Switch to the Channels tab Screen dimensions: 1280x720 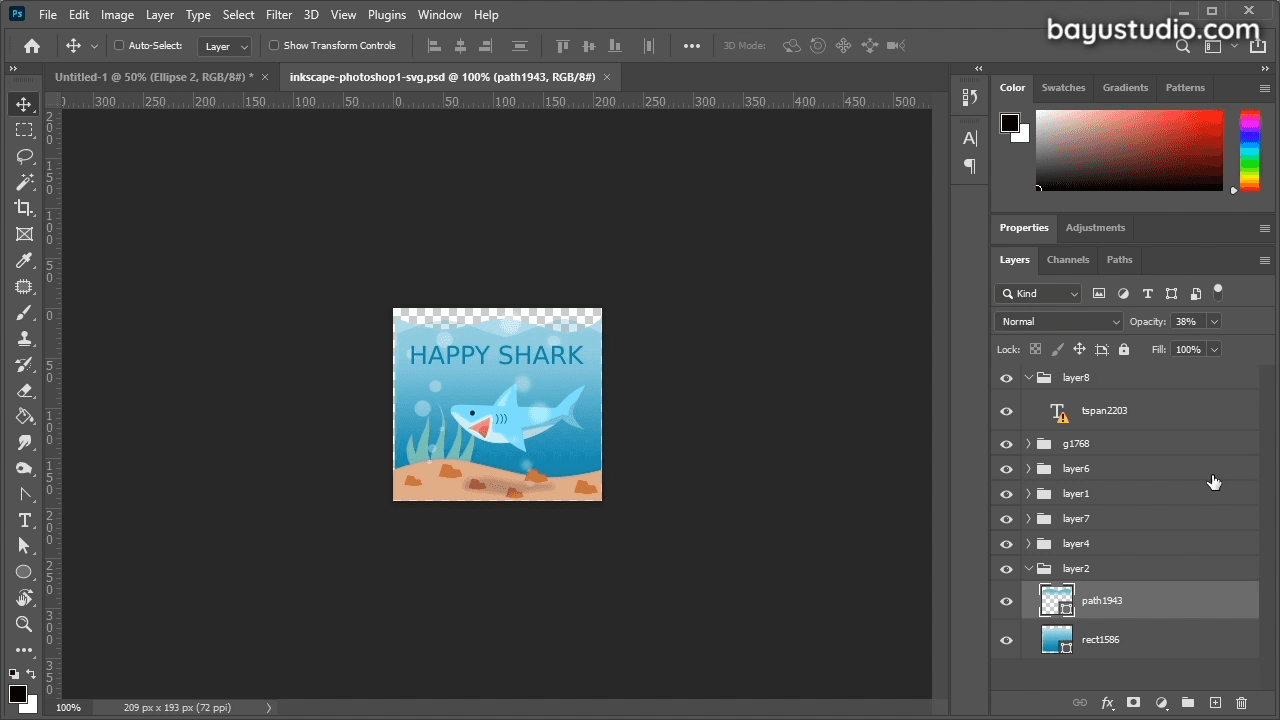coord(1067,259)
